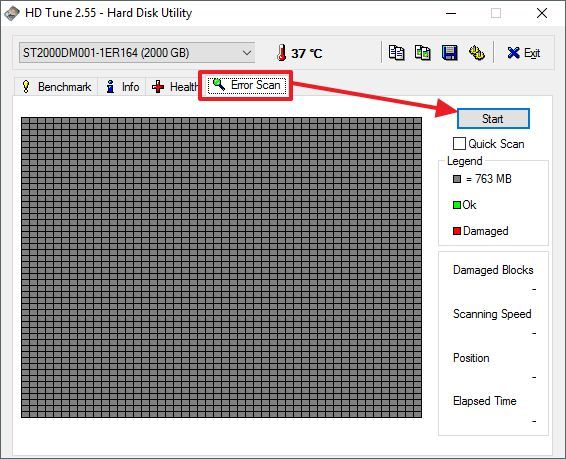Switch to the Benchmark tab
Viewport: 566px width, 459px height.
[x=57, y=87]
